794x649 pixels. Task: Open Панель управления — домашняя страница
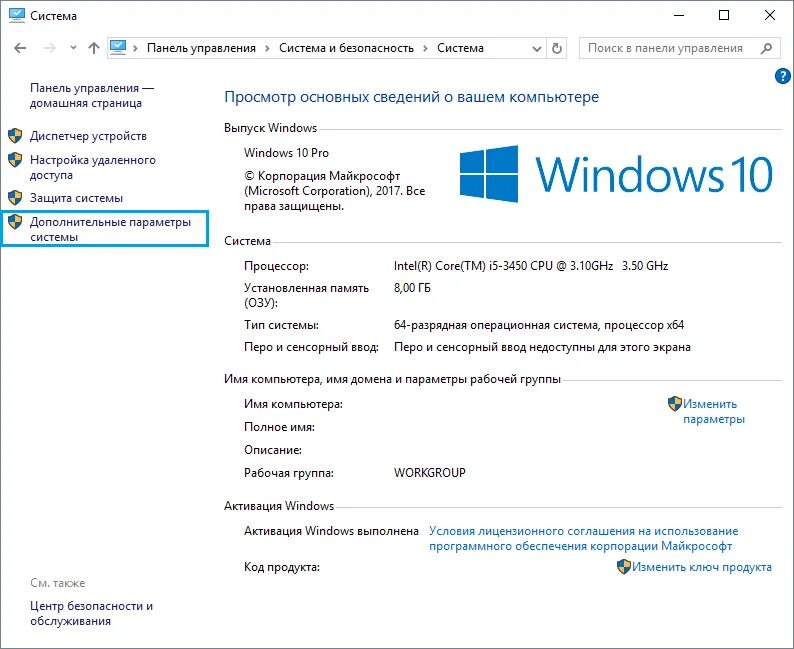92,95
